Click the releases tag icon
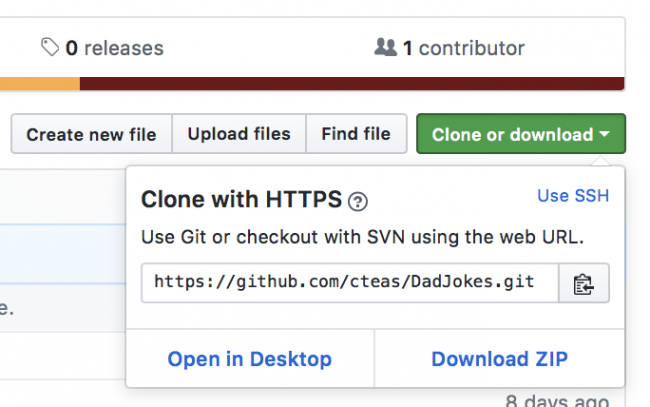The image size is (650, 407). pos(50,47)
